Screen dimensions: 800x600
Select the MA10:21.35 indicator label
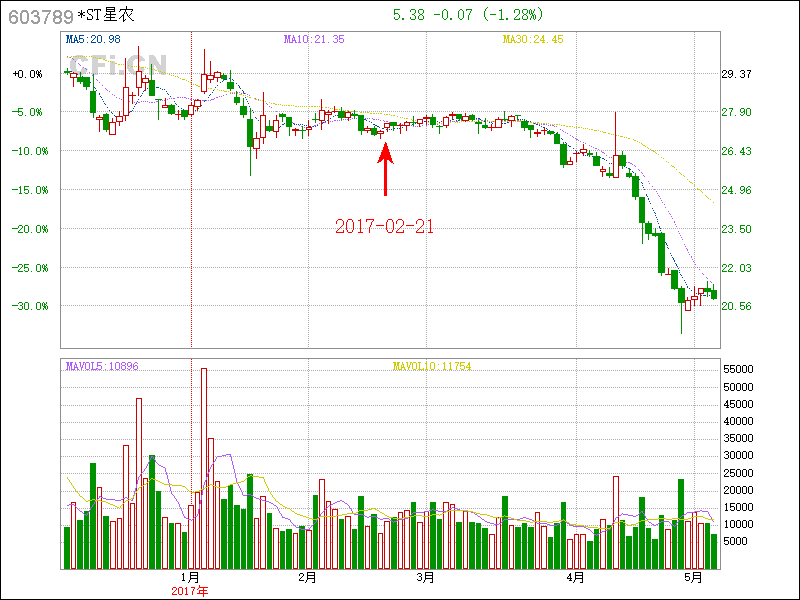pos(314,39)
